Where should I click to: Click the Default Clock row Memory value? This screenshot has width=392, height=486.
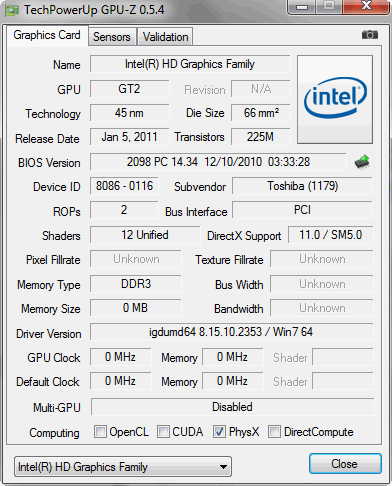point(232,381)
